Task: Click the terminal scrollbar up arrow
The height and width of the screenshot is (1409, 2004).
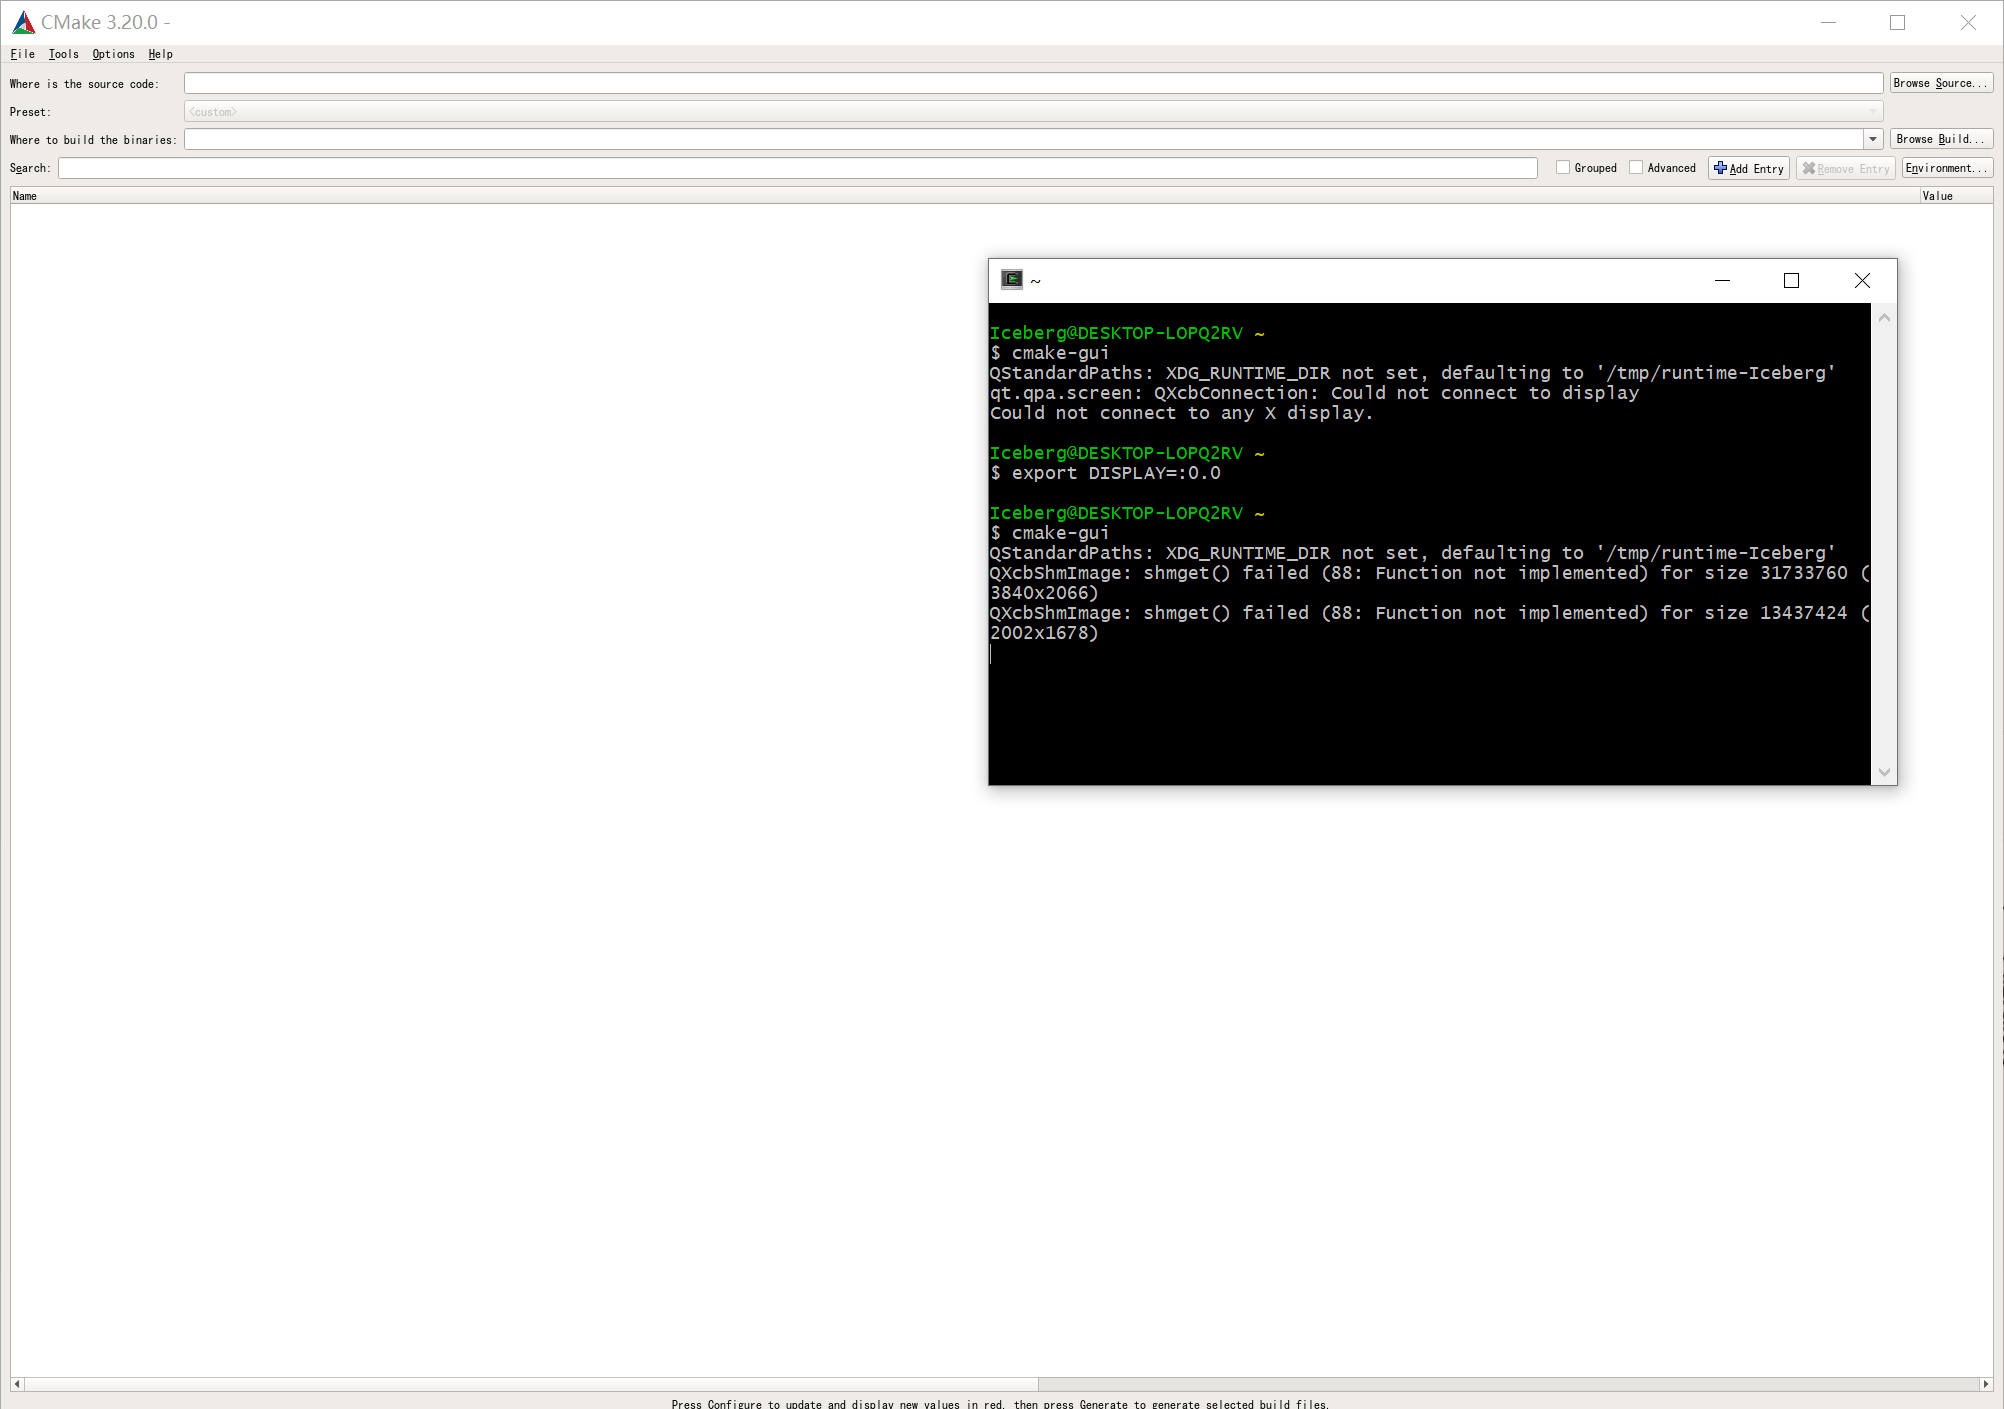Action: (1884, 318)
